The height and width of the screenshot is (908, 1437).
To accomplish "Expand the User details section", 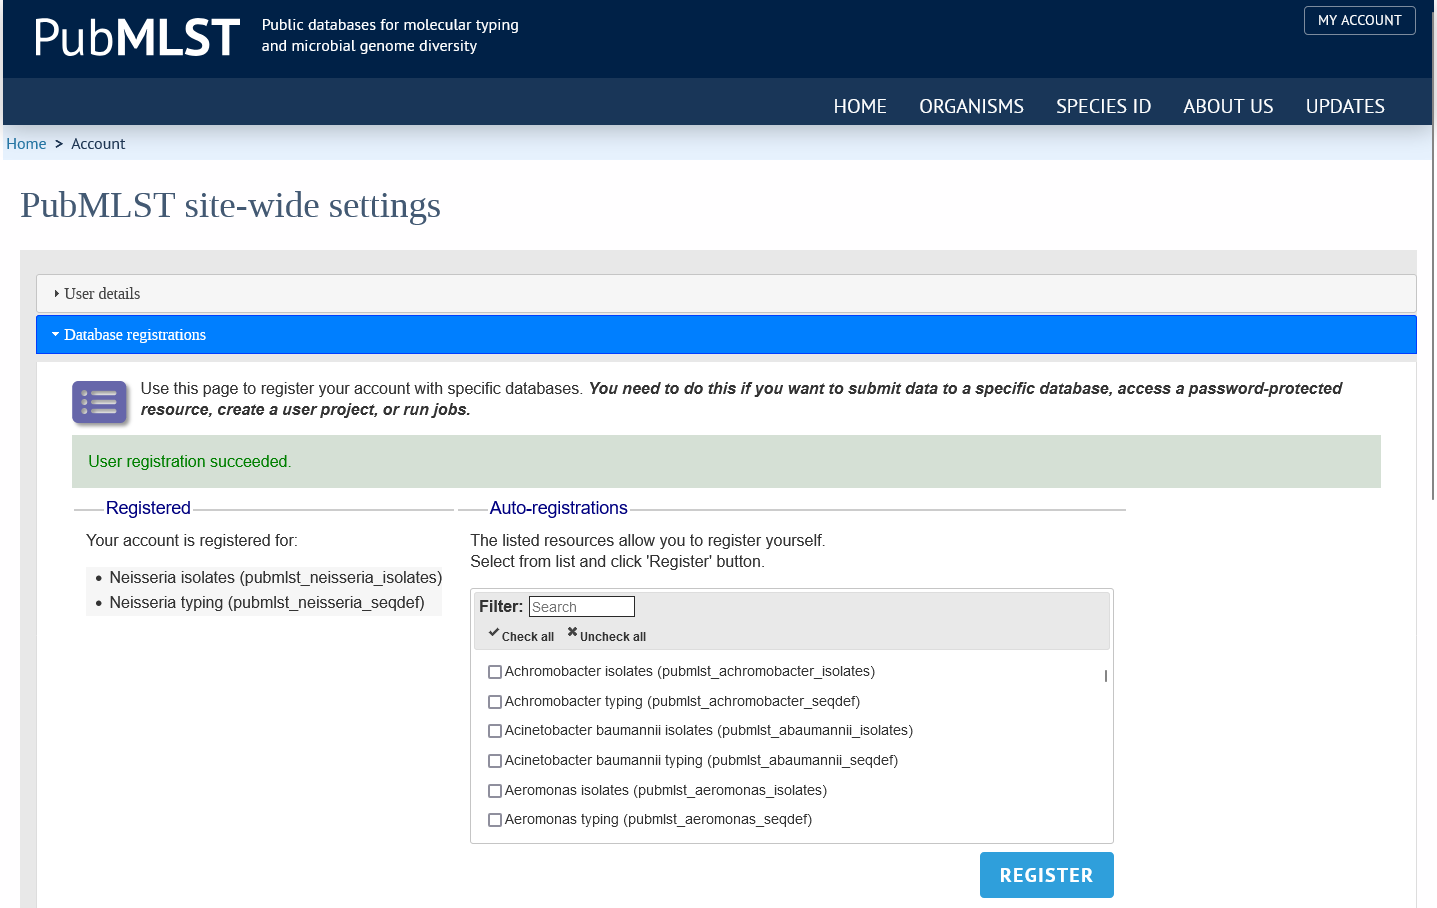I will pyautogui.click(x=726, y=293).
